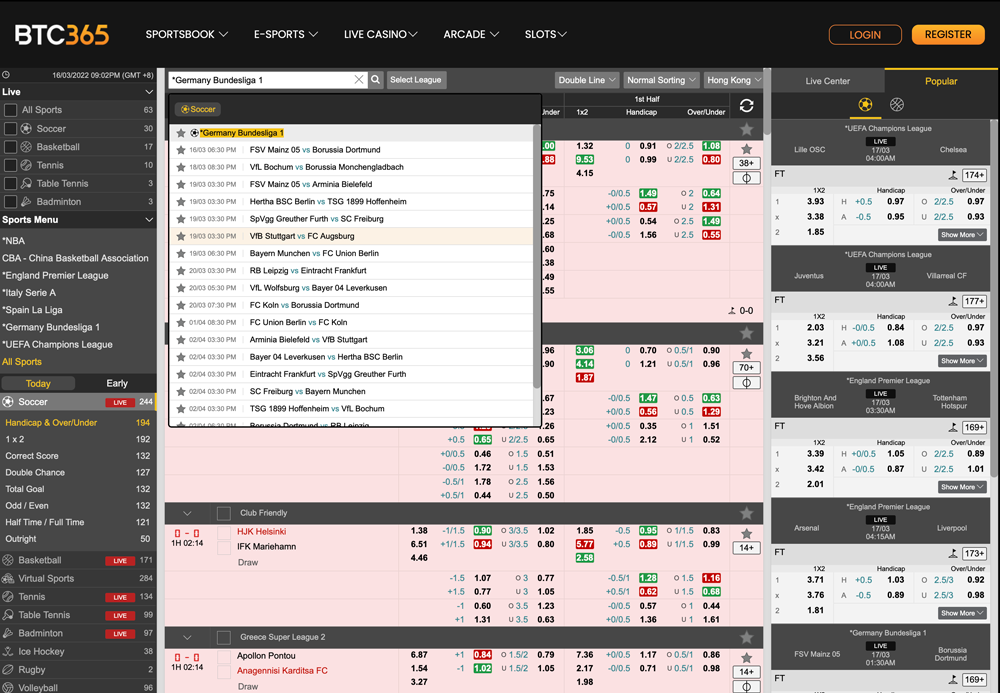The width and height of the screenshot is (1000, 693).
Task: Open the Hong Kong odds format dropdown
Action: coord(733,80)
